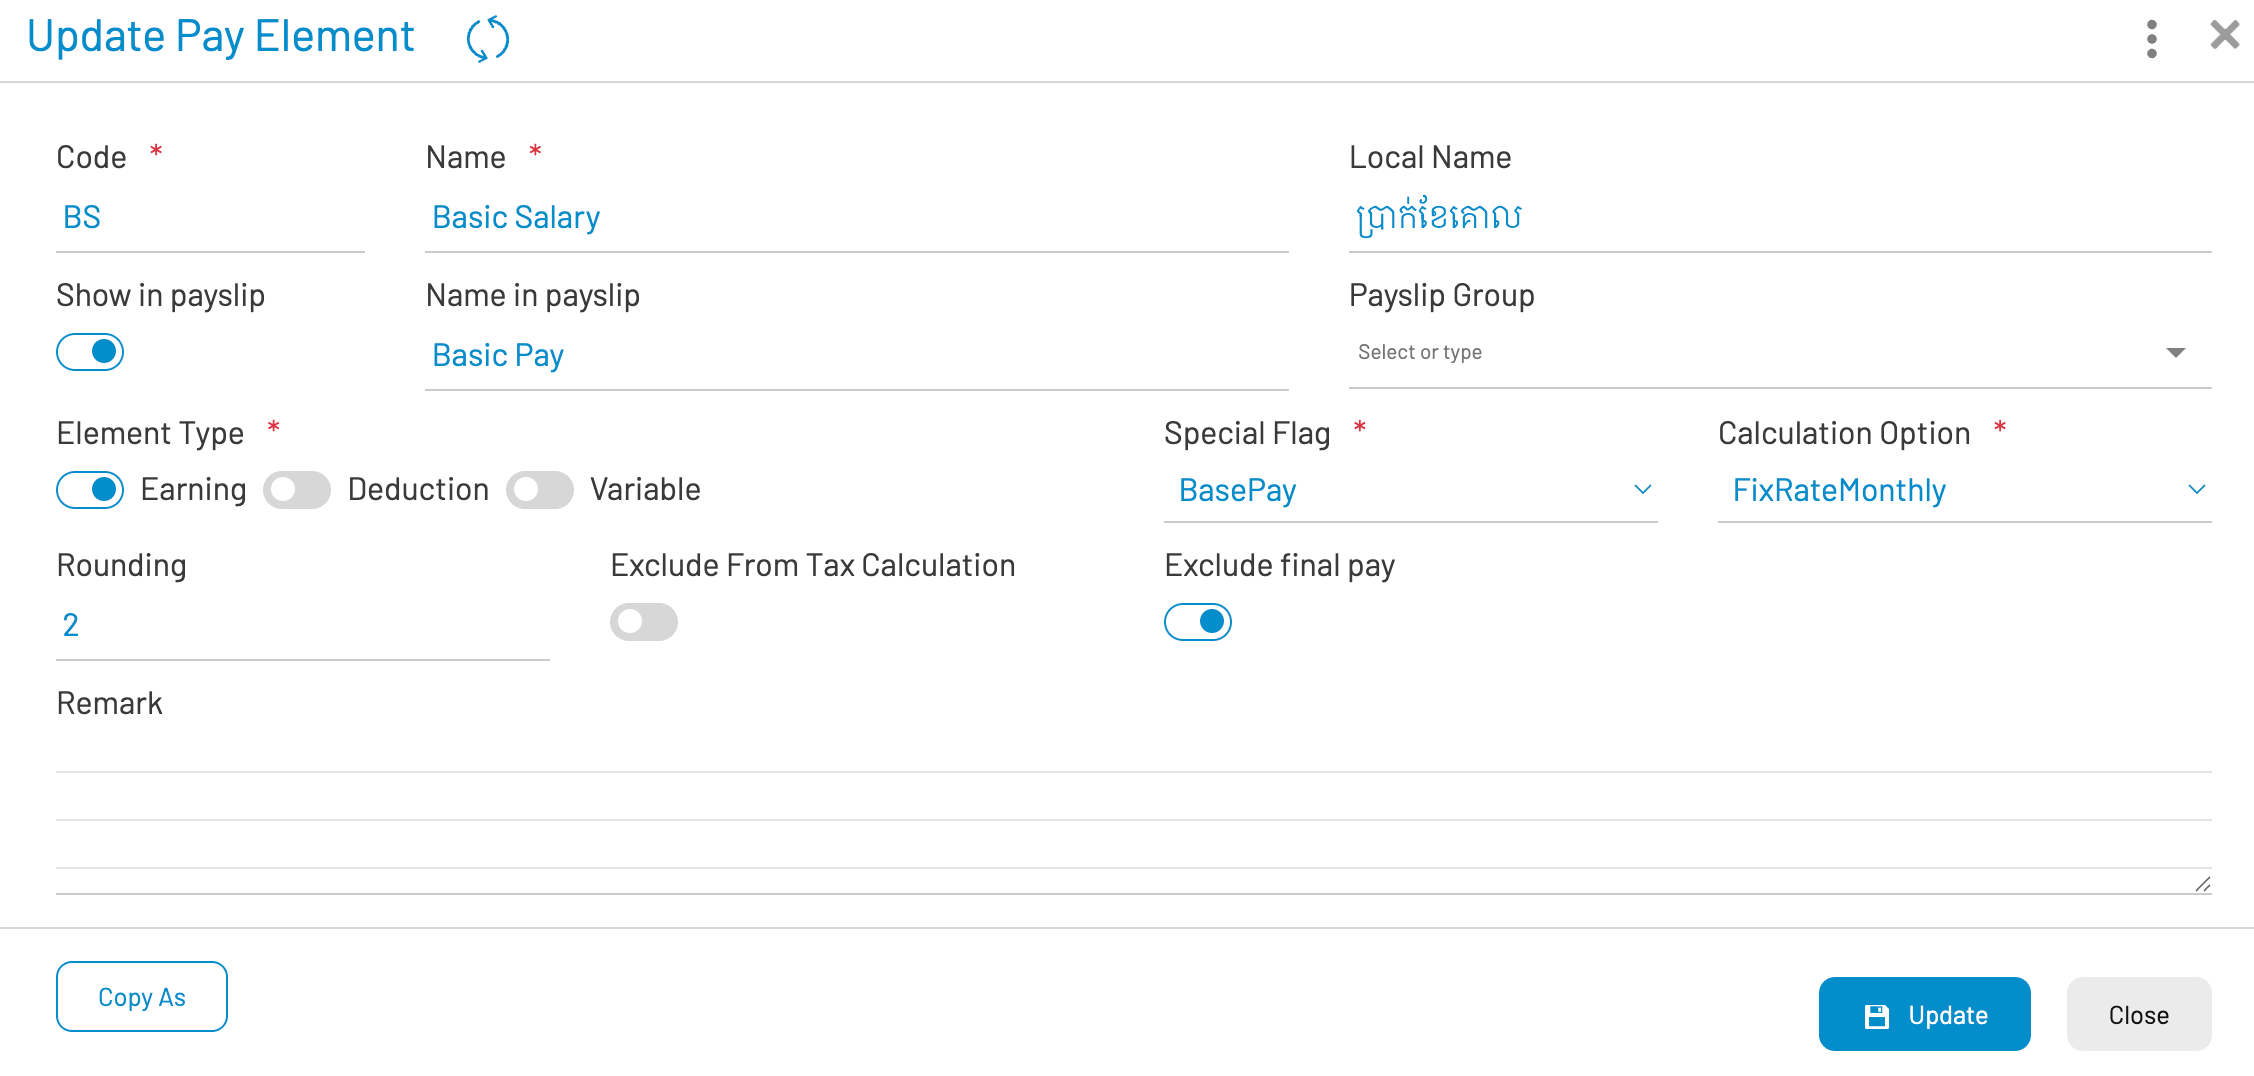This screenshot has width=2254, height=1076.
Task: Expand the Payslip Group dropdown arrow
Action: point(2175,353)
